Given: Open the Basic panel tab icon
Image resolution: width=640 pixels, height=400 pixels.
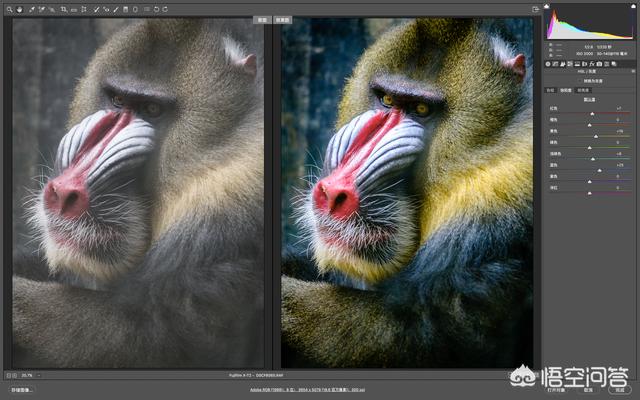Looking at the screenshot, I should point(548,64).
